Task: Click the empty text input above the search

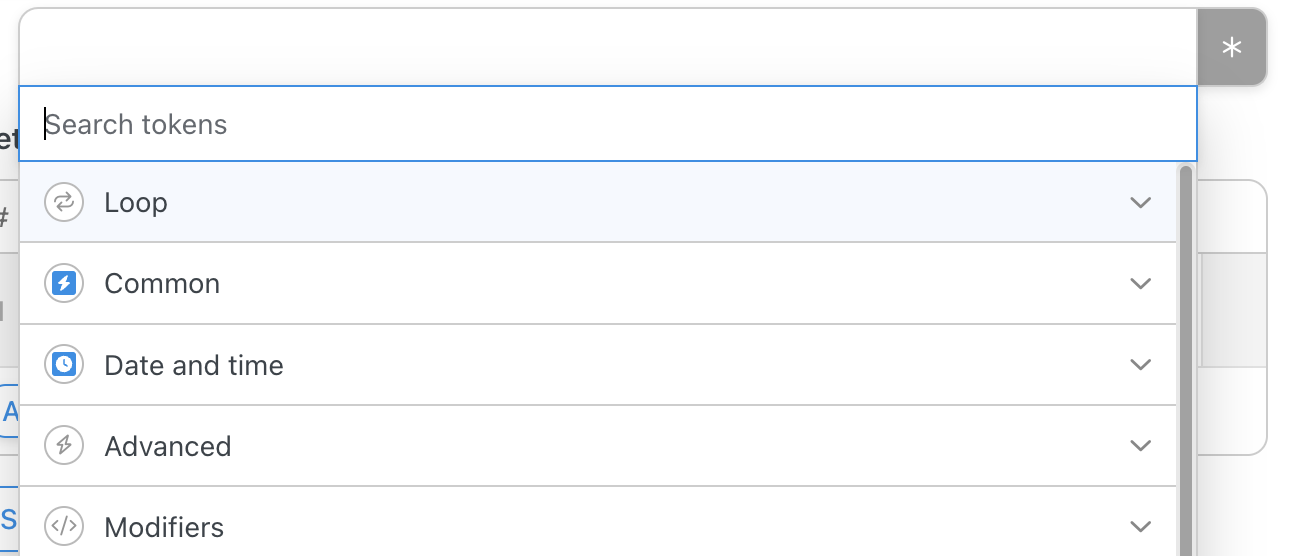Action: pyautogui.click(x=608, y=47)
